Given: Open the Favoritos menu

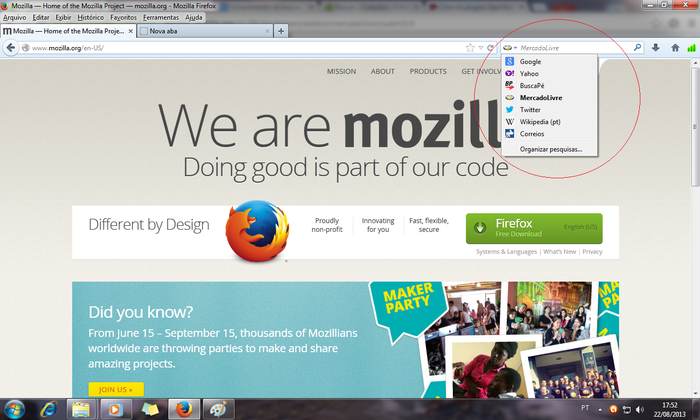Looking at the screenshot, I should [123, 17].
